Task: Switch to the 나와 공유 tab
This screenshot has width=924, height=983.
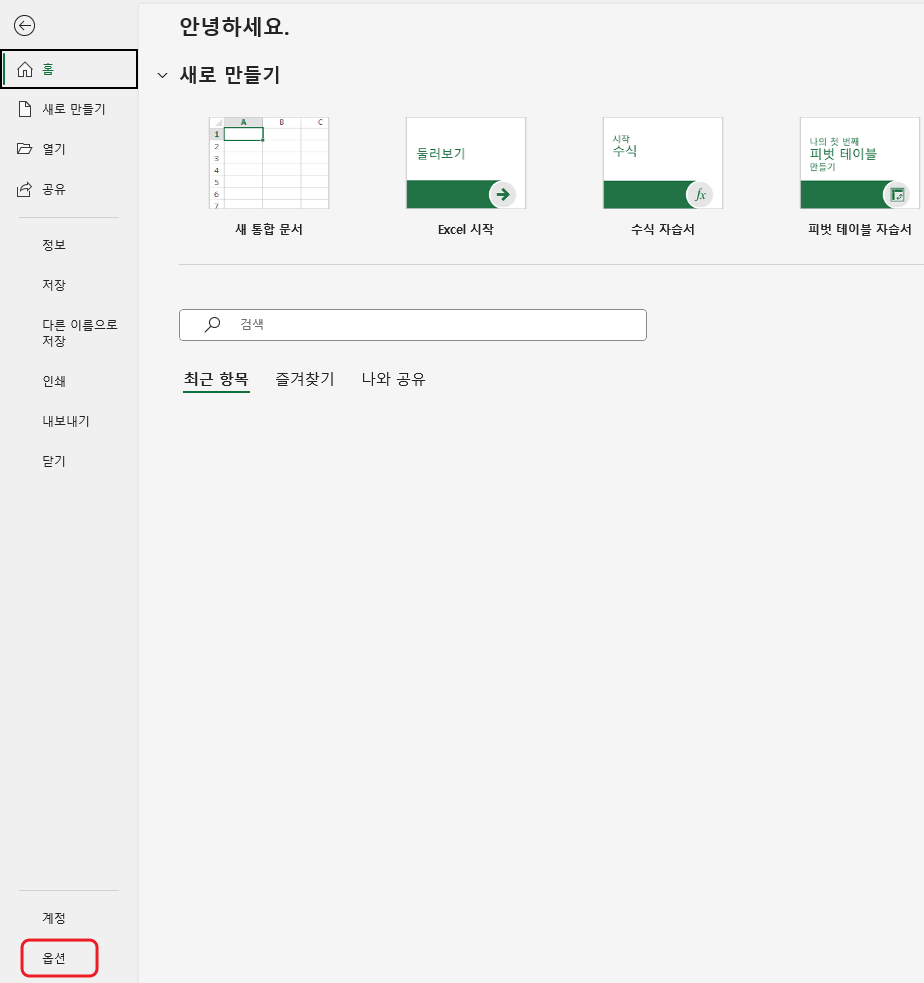Action: (392, 378)
